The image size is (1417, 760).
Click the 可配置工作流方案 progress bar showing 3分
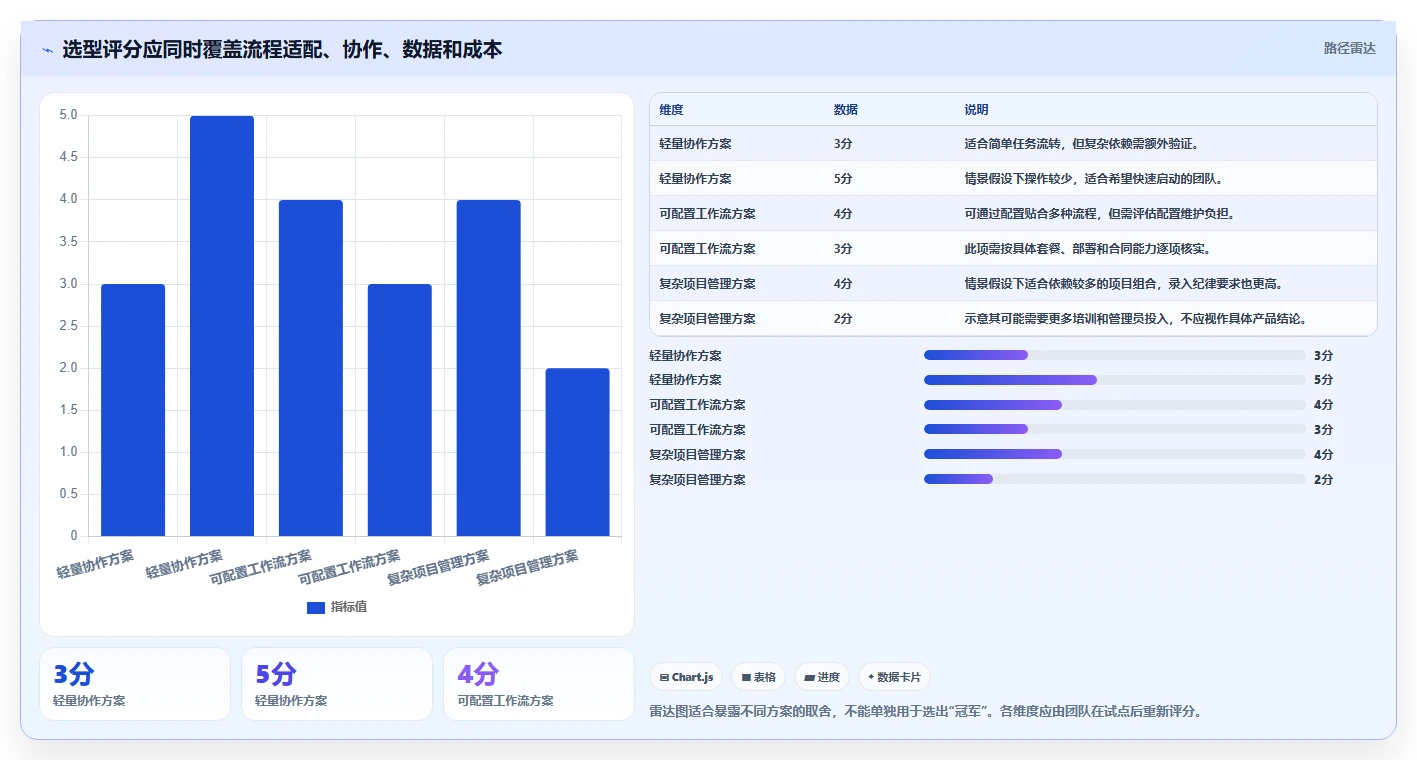tap(1114, 430)
